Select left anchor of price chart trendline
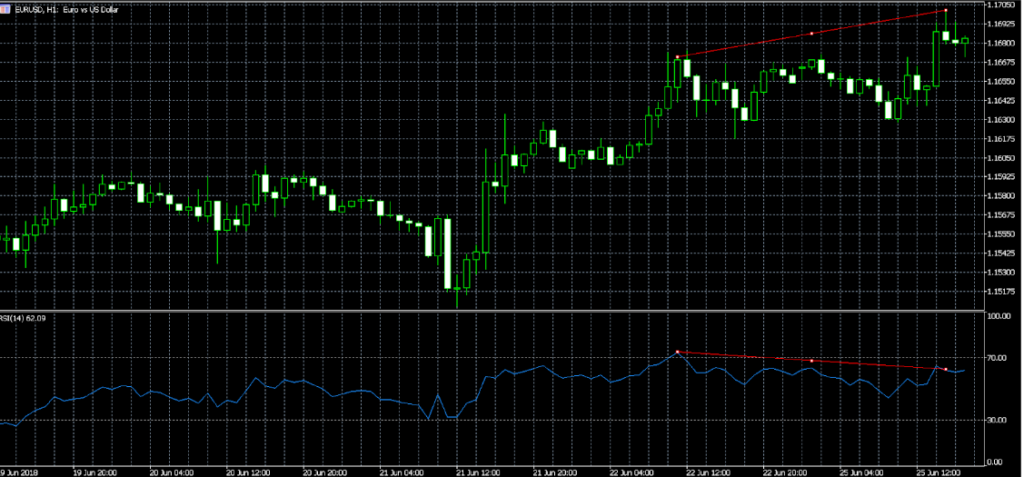 [678, 57]
